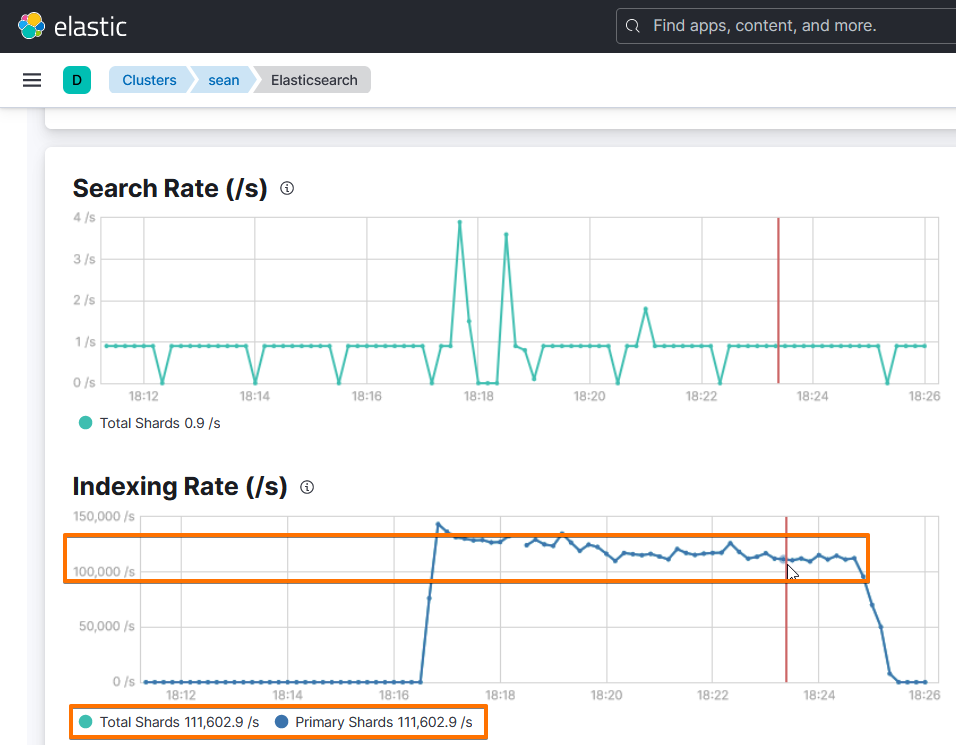Open Search Rate info icon

point(287,188)
